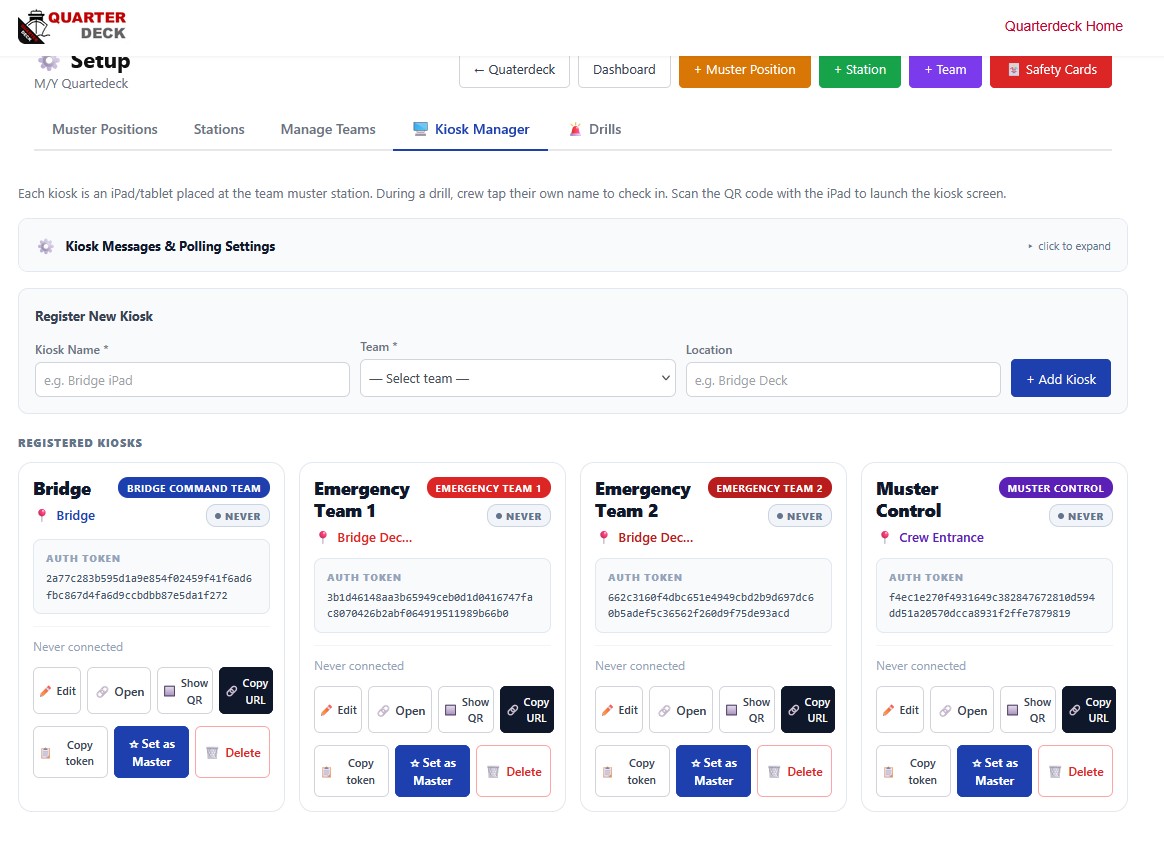This screenshot has height=847, width=1164.
Task: Switch to the Stations tab
Action: pos(219,129)
